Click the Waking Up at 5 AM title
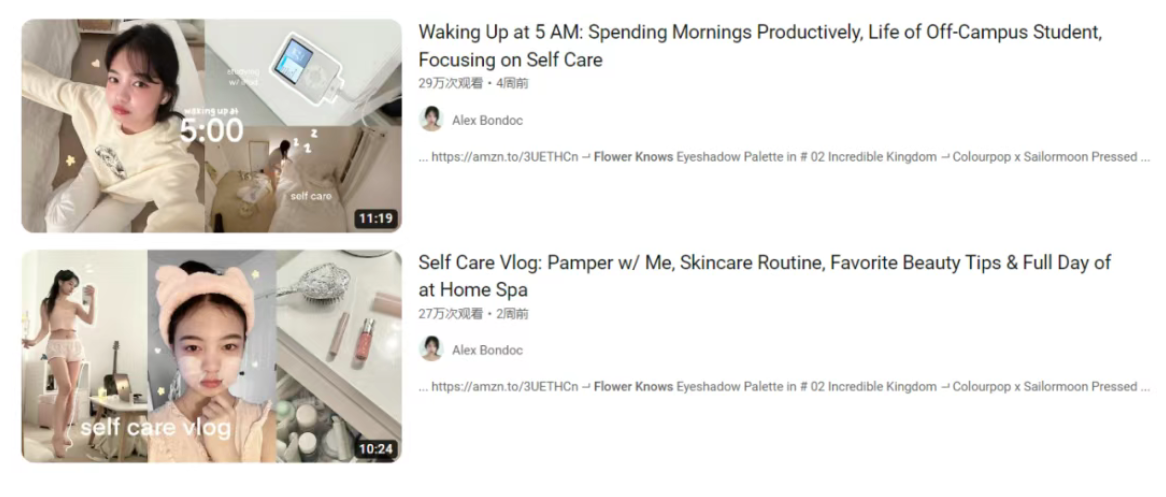The width and height of the screenshot is (1166, 497). click(x=759, y=45)
